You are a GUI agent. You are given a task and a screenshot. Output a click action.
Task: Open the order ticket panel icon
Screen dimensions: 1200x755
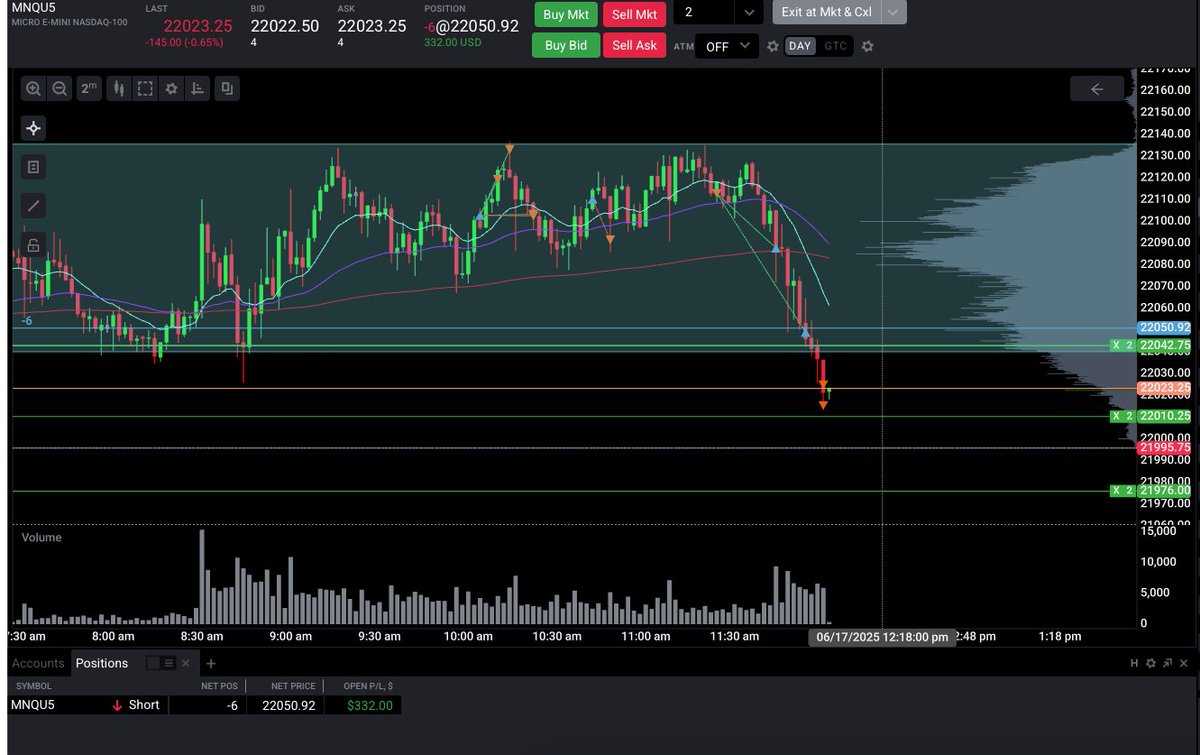point(33,167)
